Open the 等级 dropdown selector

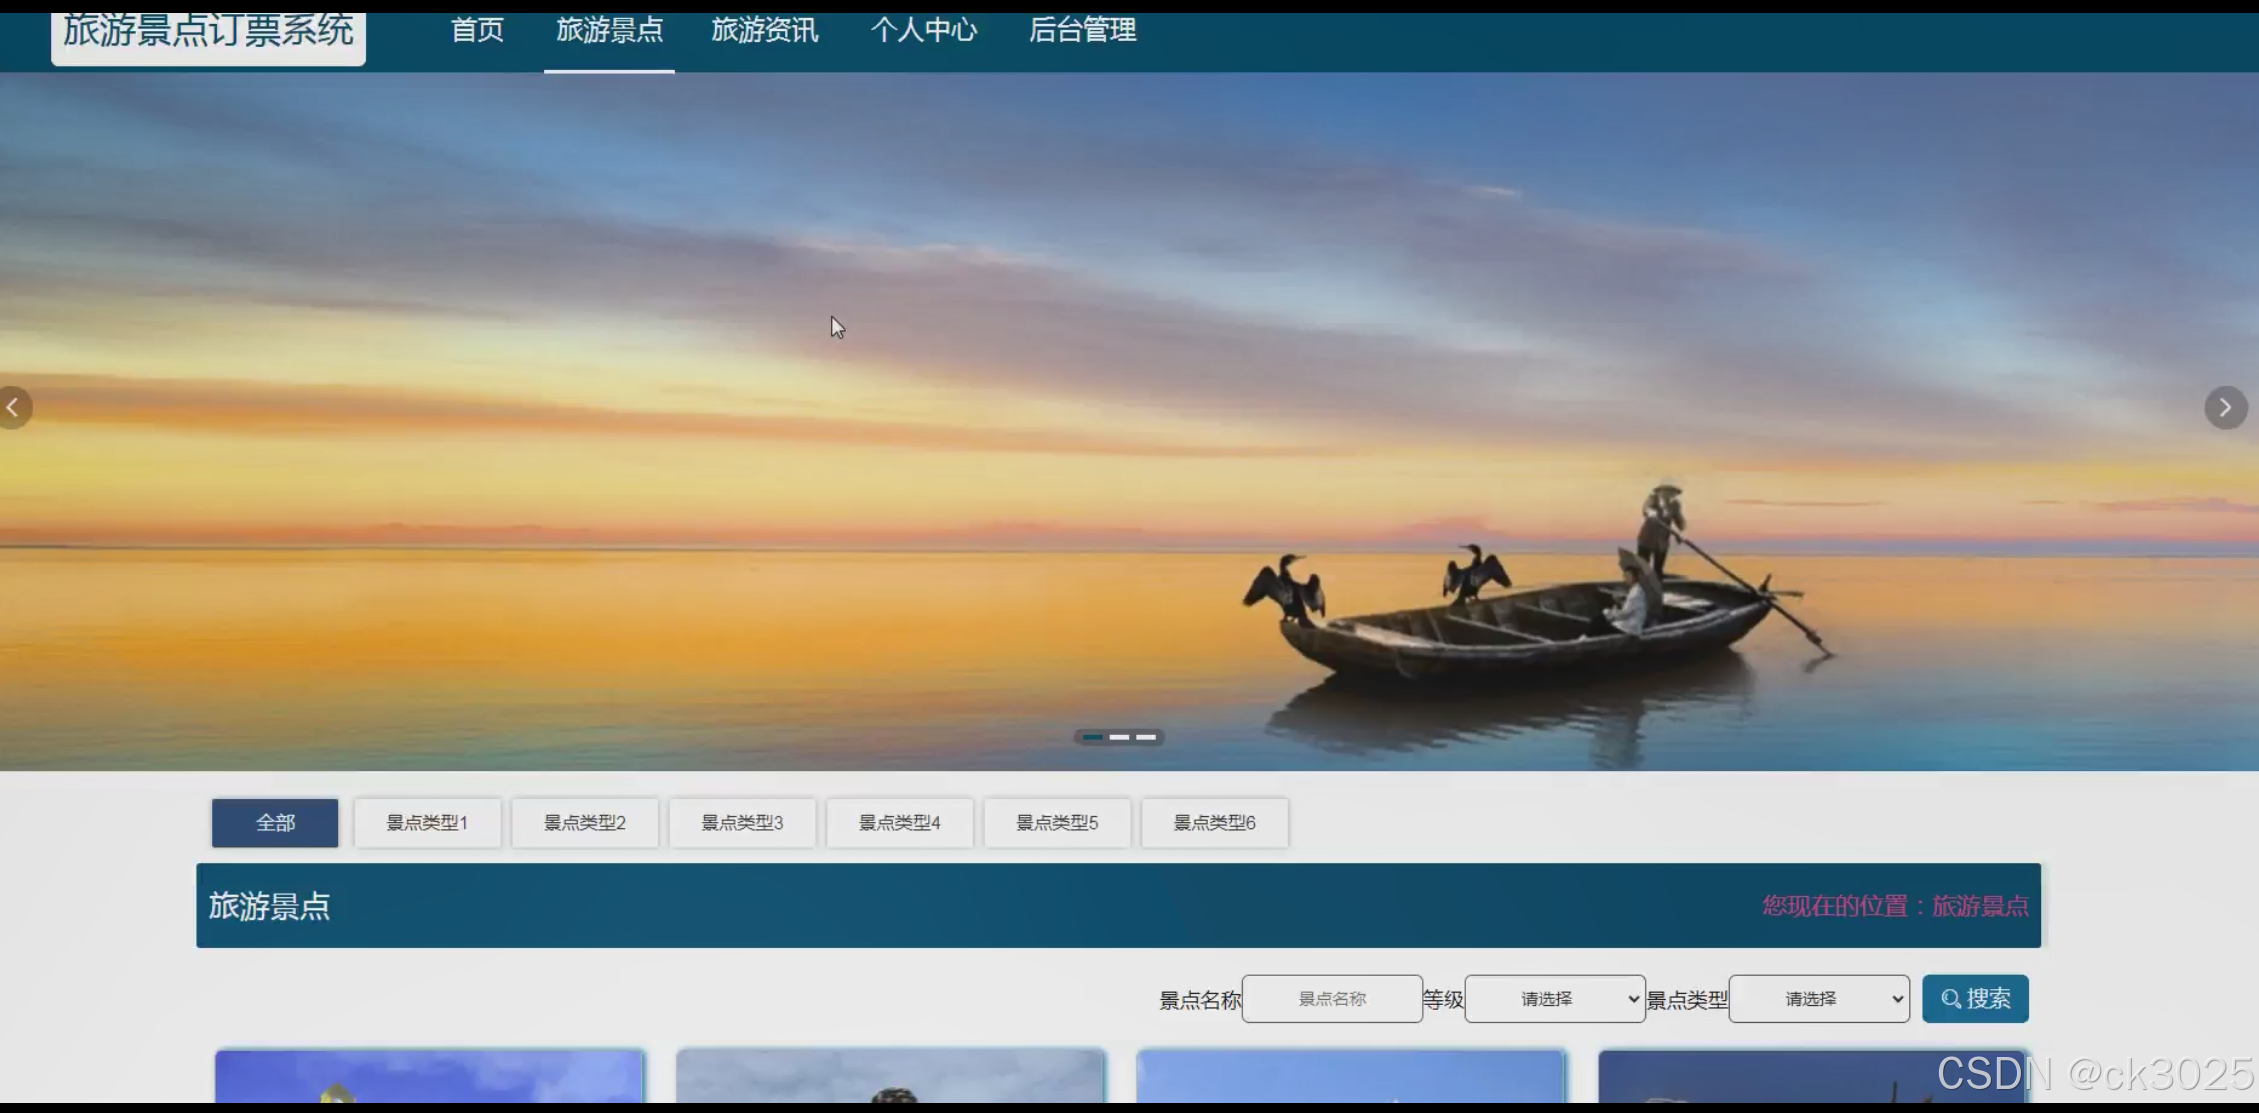click(x=1554, y=998)
